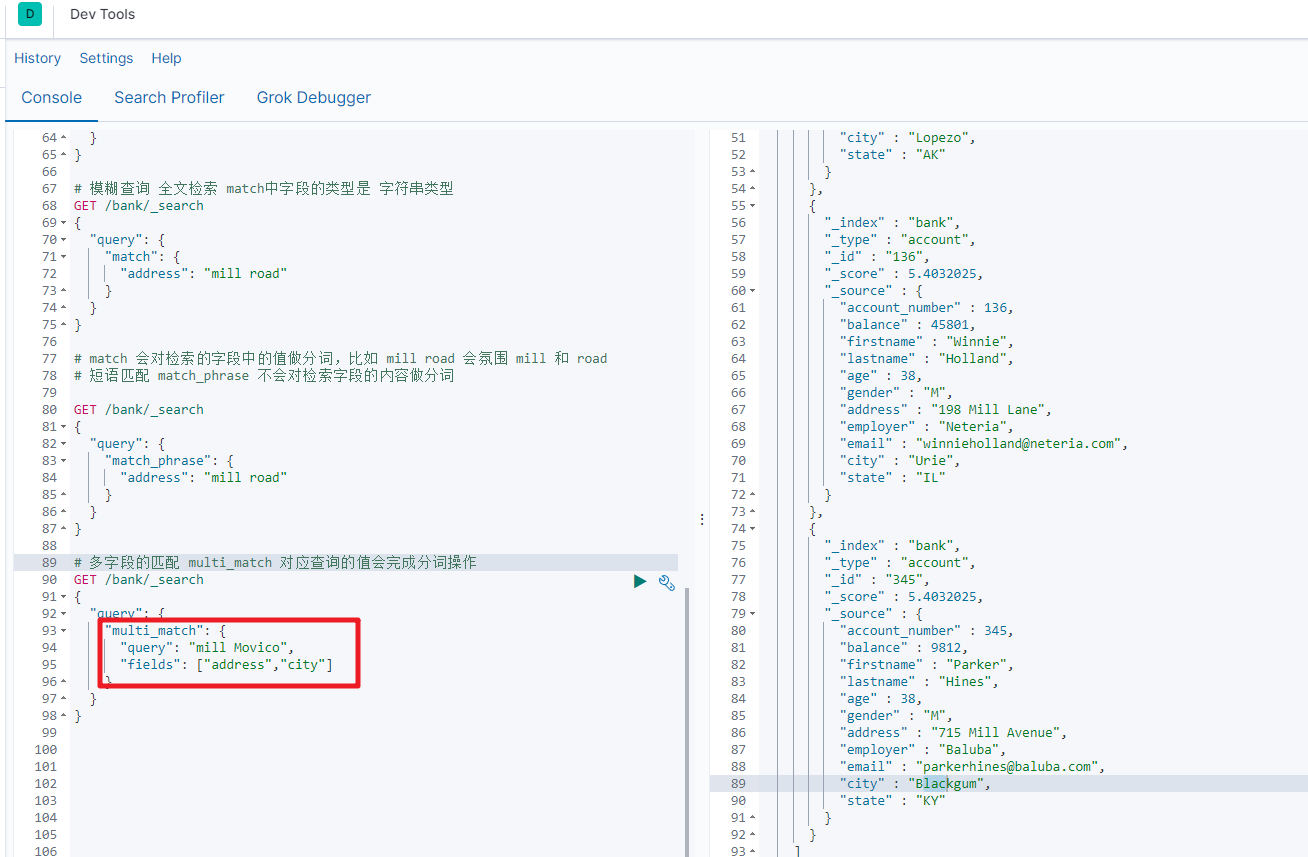Collapse fold arrow at response line 60
The width and height of the screenshot is (1308, 857).
(752, 291)
